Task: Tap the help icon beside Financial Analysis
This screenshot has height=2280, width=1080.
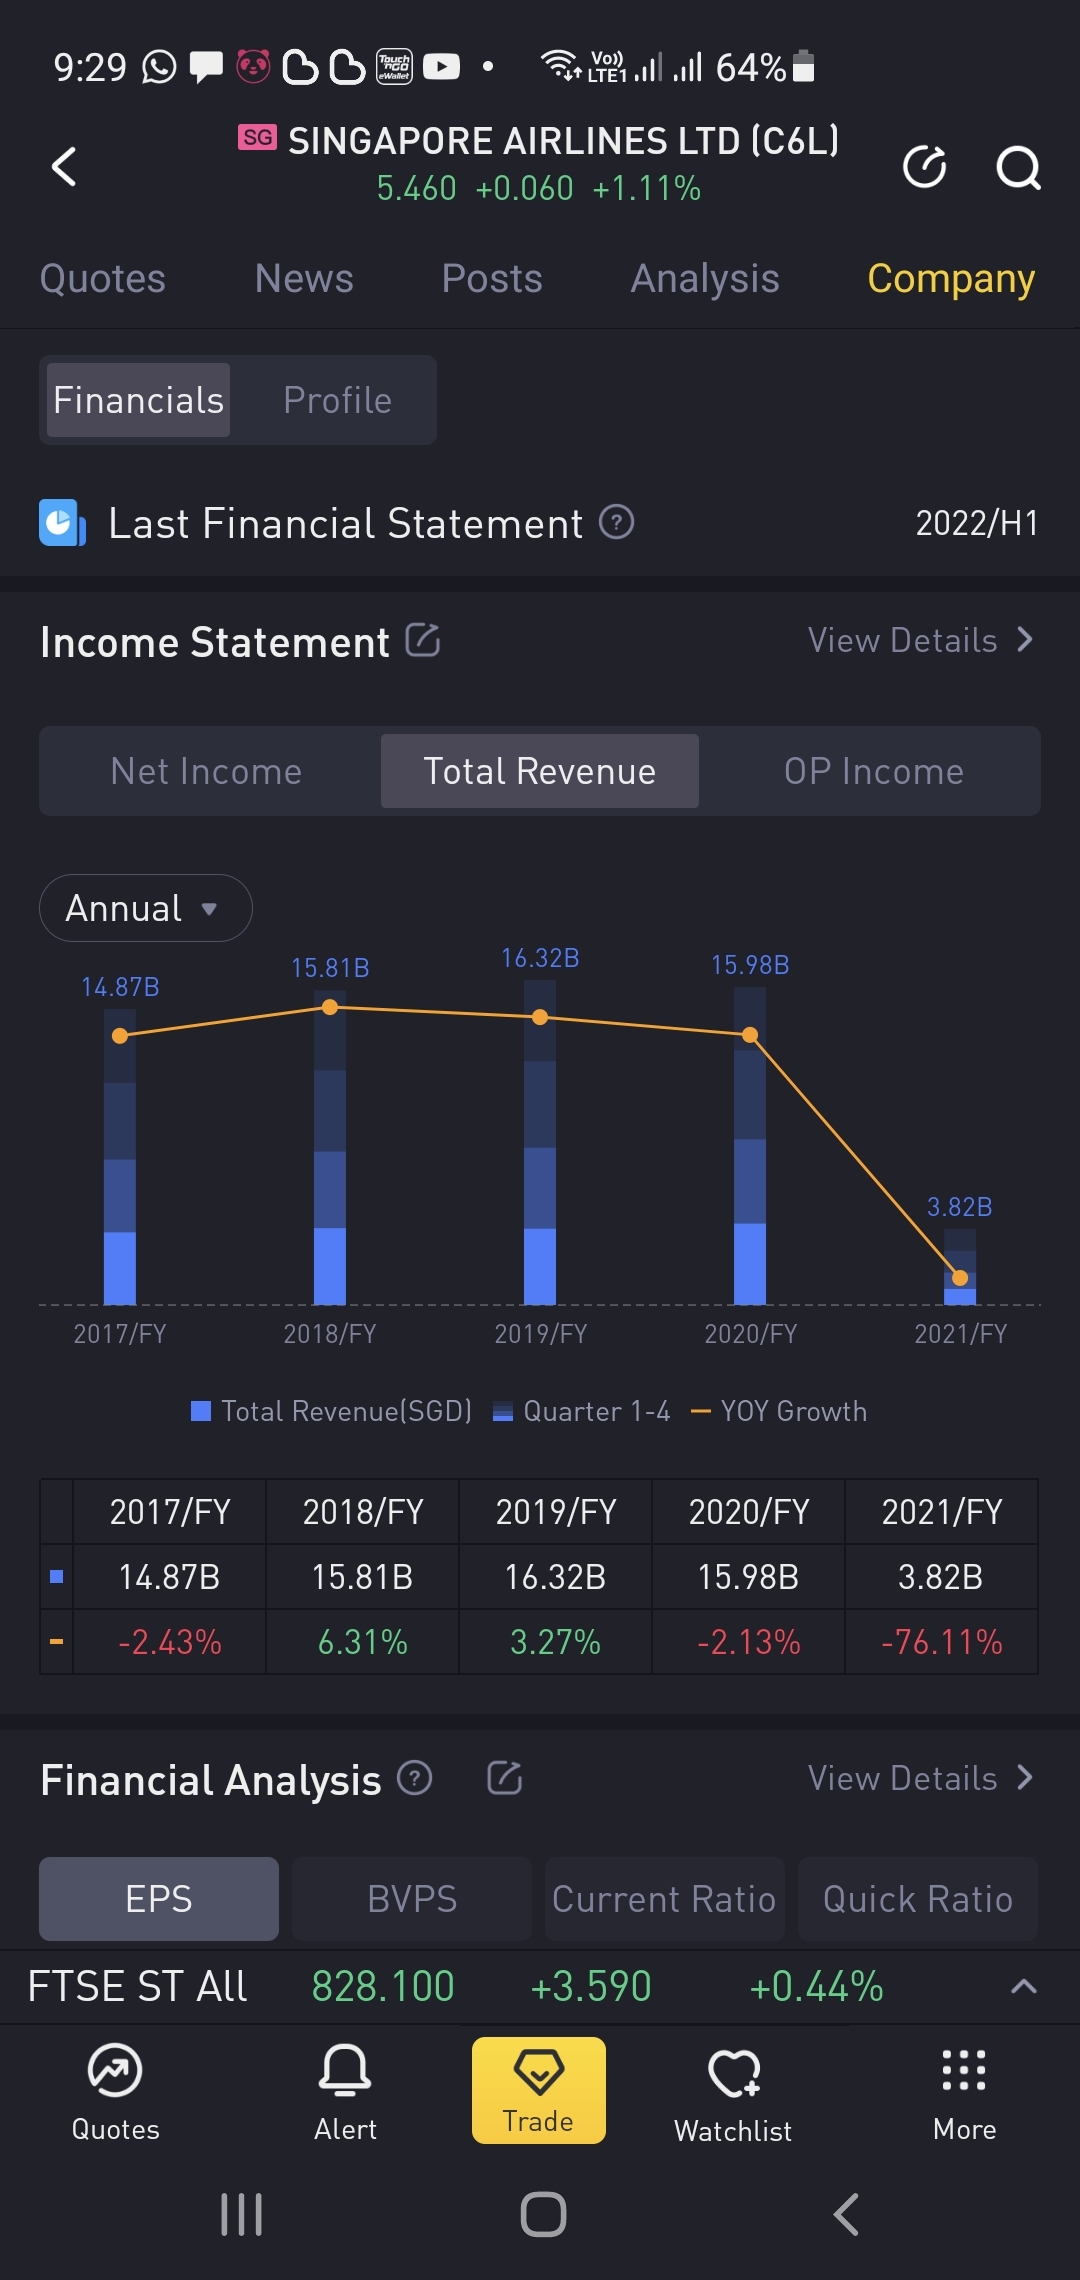Action: click(x=414, y=1778)
